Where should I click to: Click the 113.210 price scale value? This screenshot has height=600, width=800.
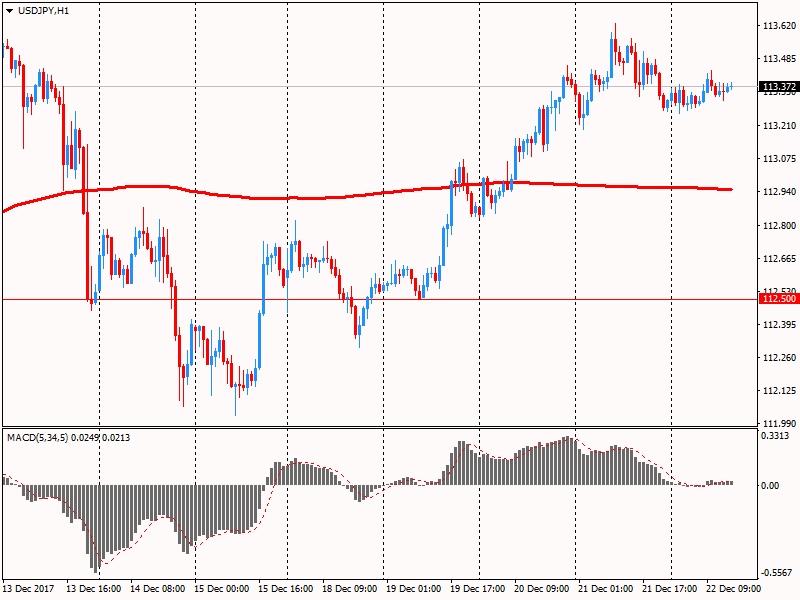coord(779,126)
